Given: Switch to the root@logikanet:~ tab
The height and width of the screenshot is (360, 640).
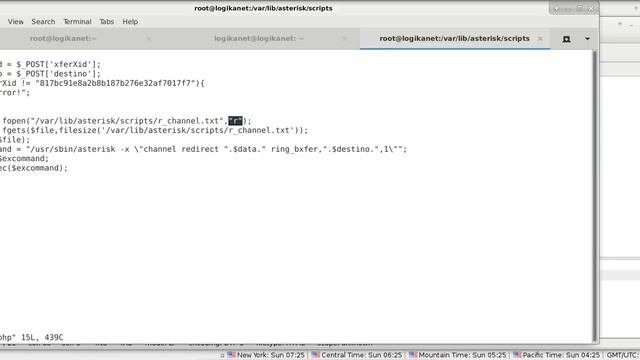Looking at the screenshot, I should pos(63,38).
